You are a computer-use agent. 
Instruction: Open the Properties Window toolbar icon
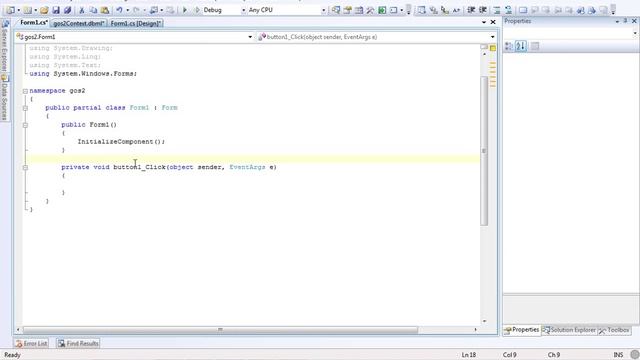coord(347,10)
